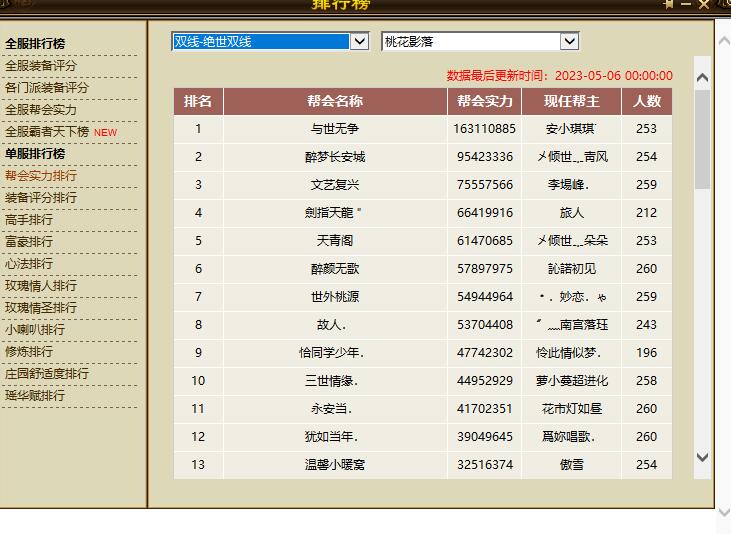Click the table scroll down arrow
731x534 pixels.
click(x=702, y=457)
